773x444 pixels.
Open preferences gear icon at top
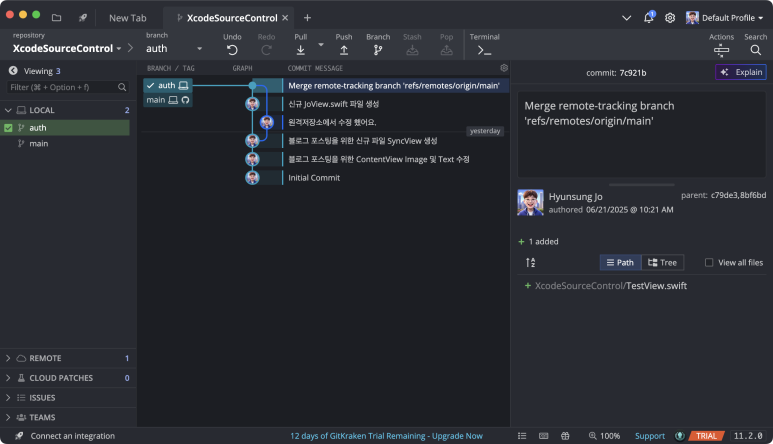coord(669,18)
